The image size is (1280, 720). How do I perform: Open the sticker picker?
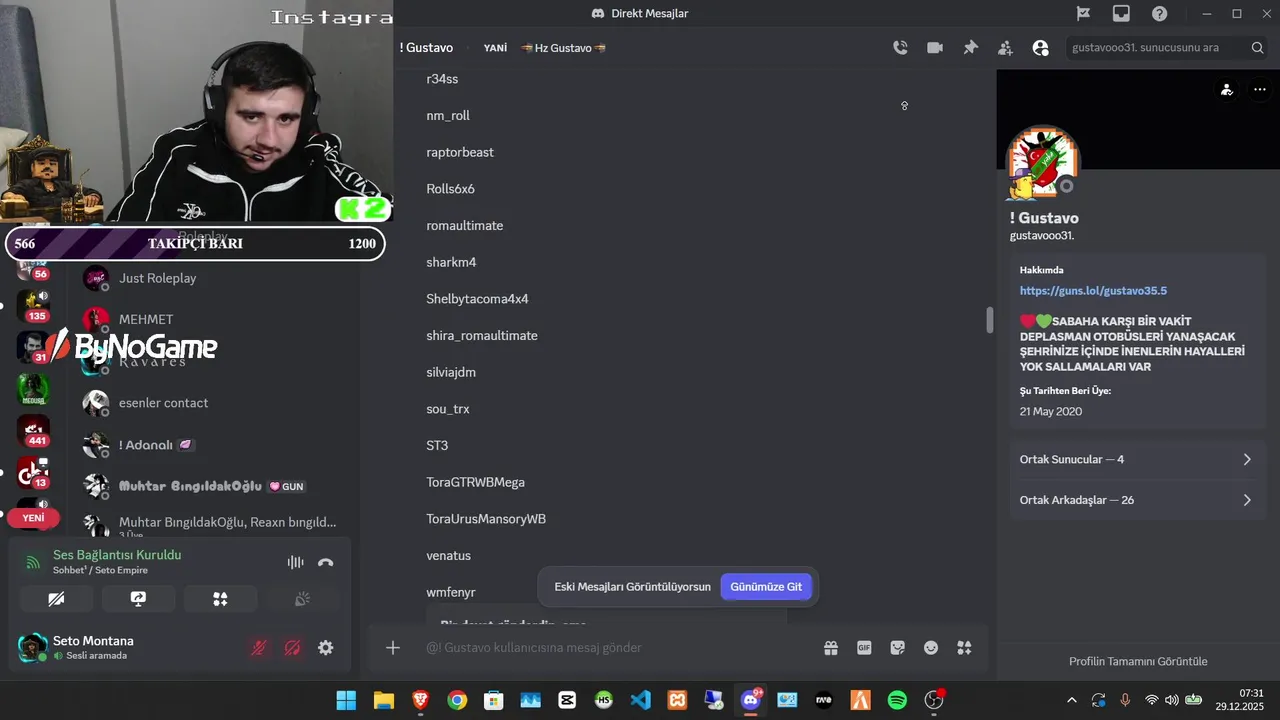pos(897,648)
